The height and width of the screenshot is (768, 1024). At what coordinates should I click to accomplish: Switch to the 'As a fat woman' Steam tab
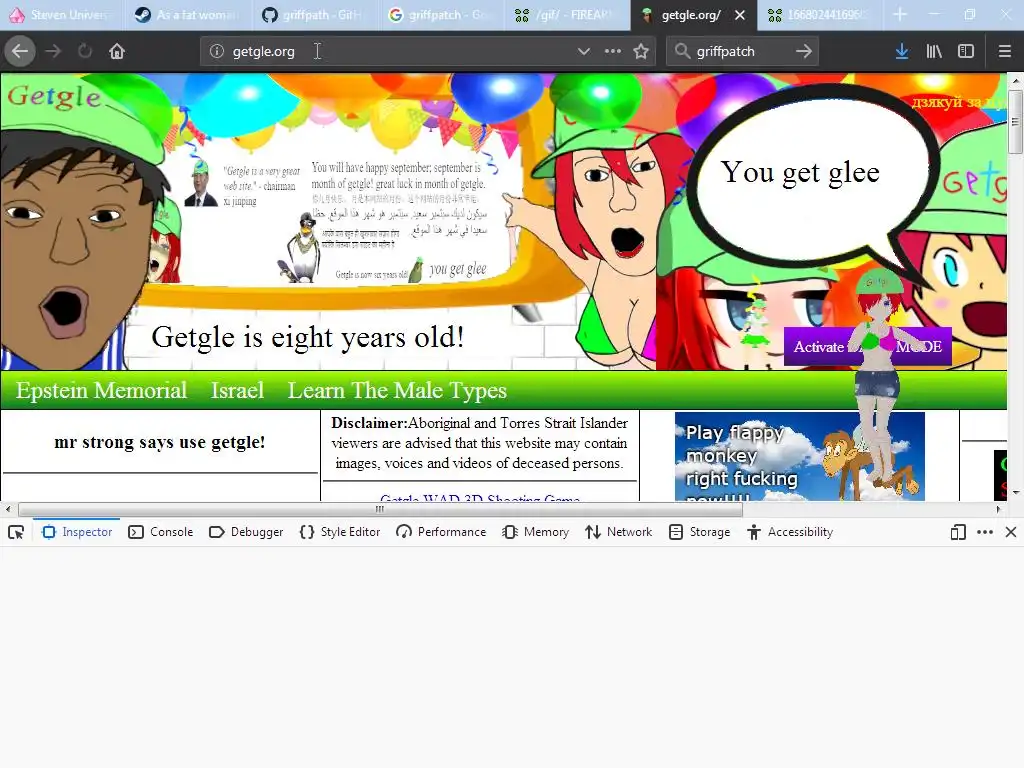(x=187, y=14)
